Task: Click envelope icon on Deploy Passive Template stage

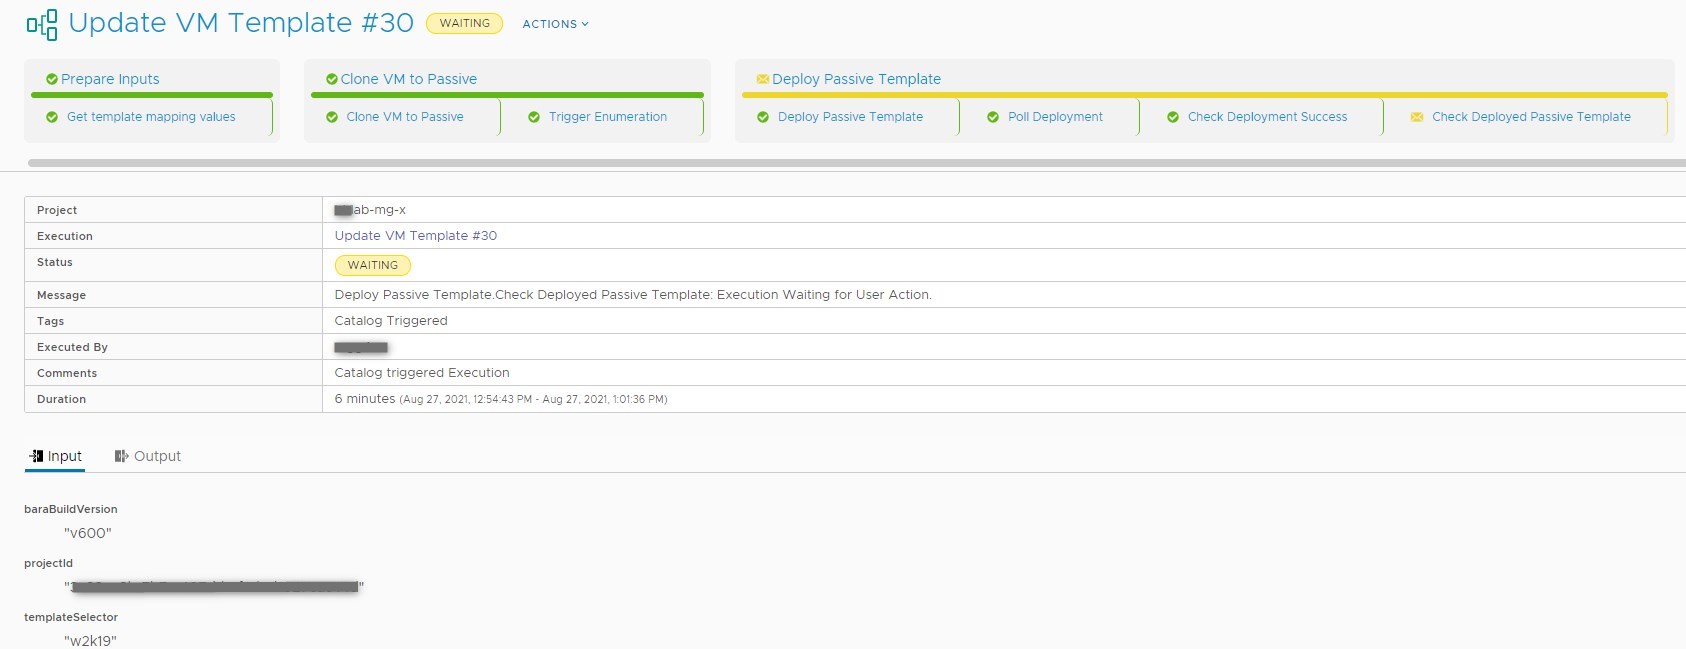Action: pos(762,79)
